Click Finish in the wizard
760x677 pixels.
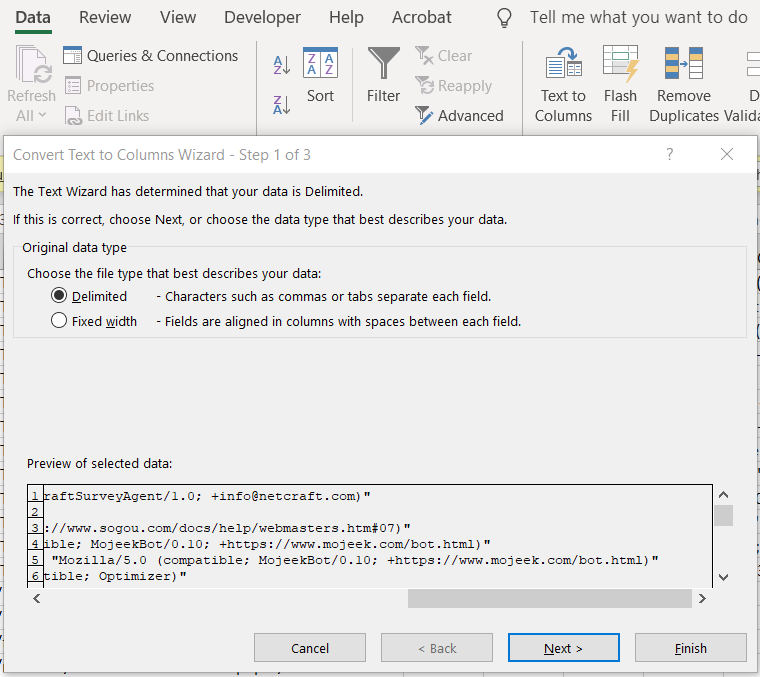(x=691, y=648)
